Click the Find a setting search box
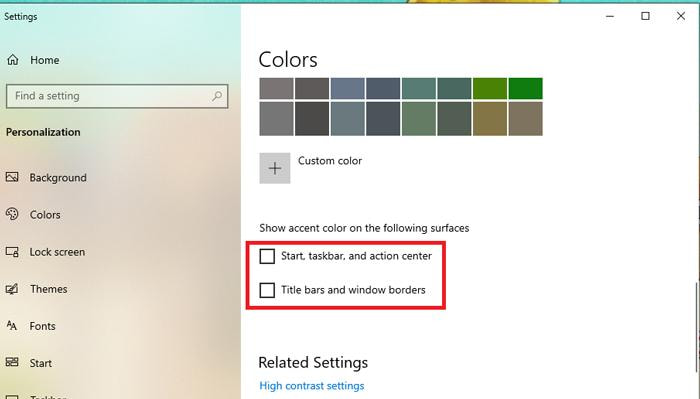 (x=117, y=96)
